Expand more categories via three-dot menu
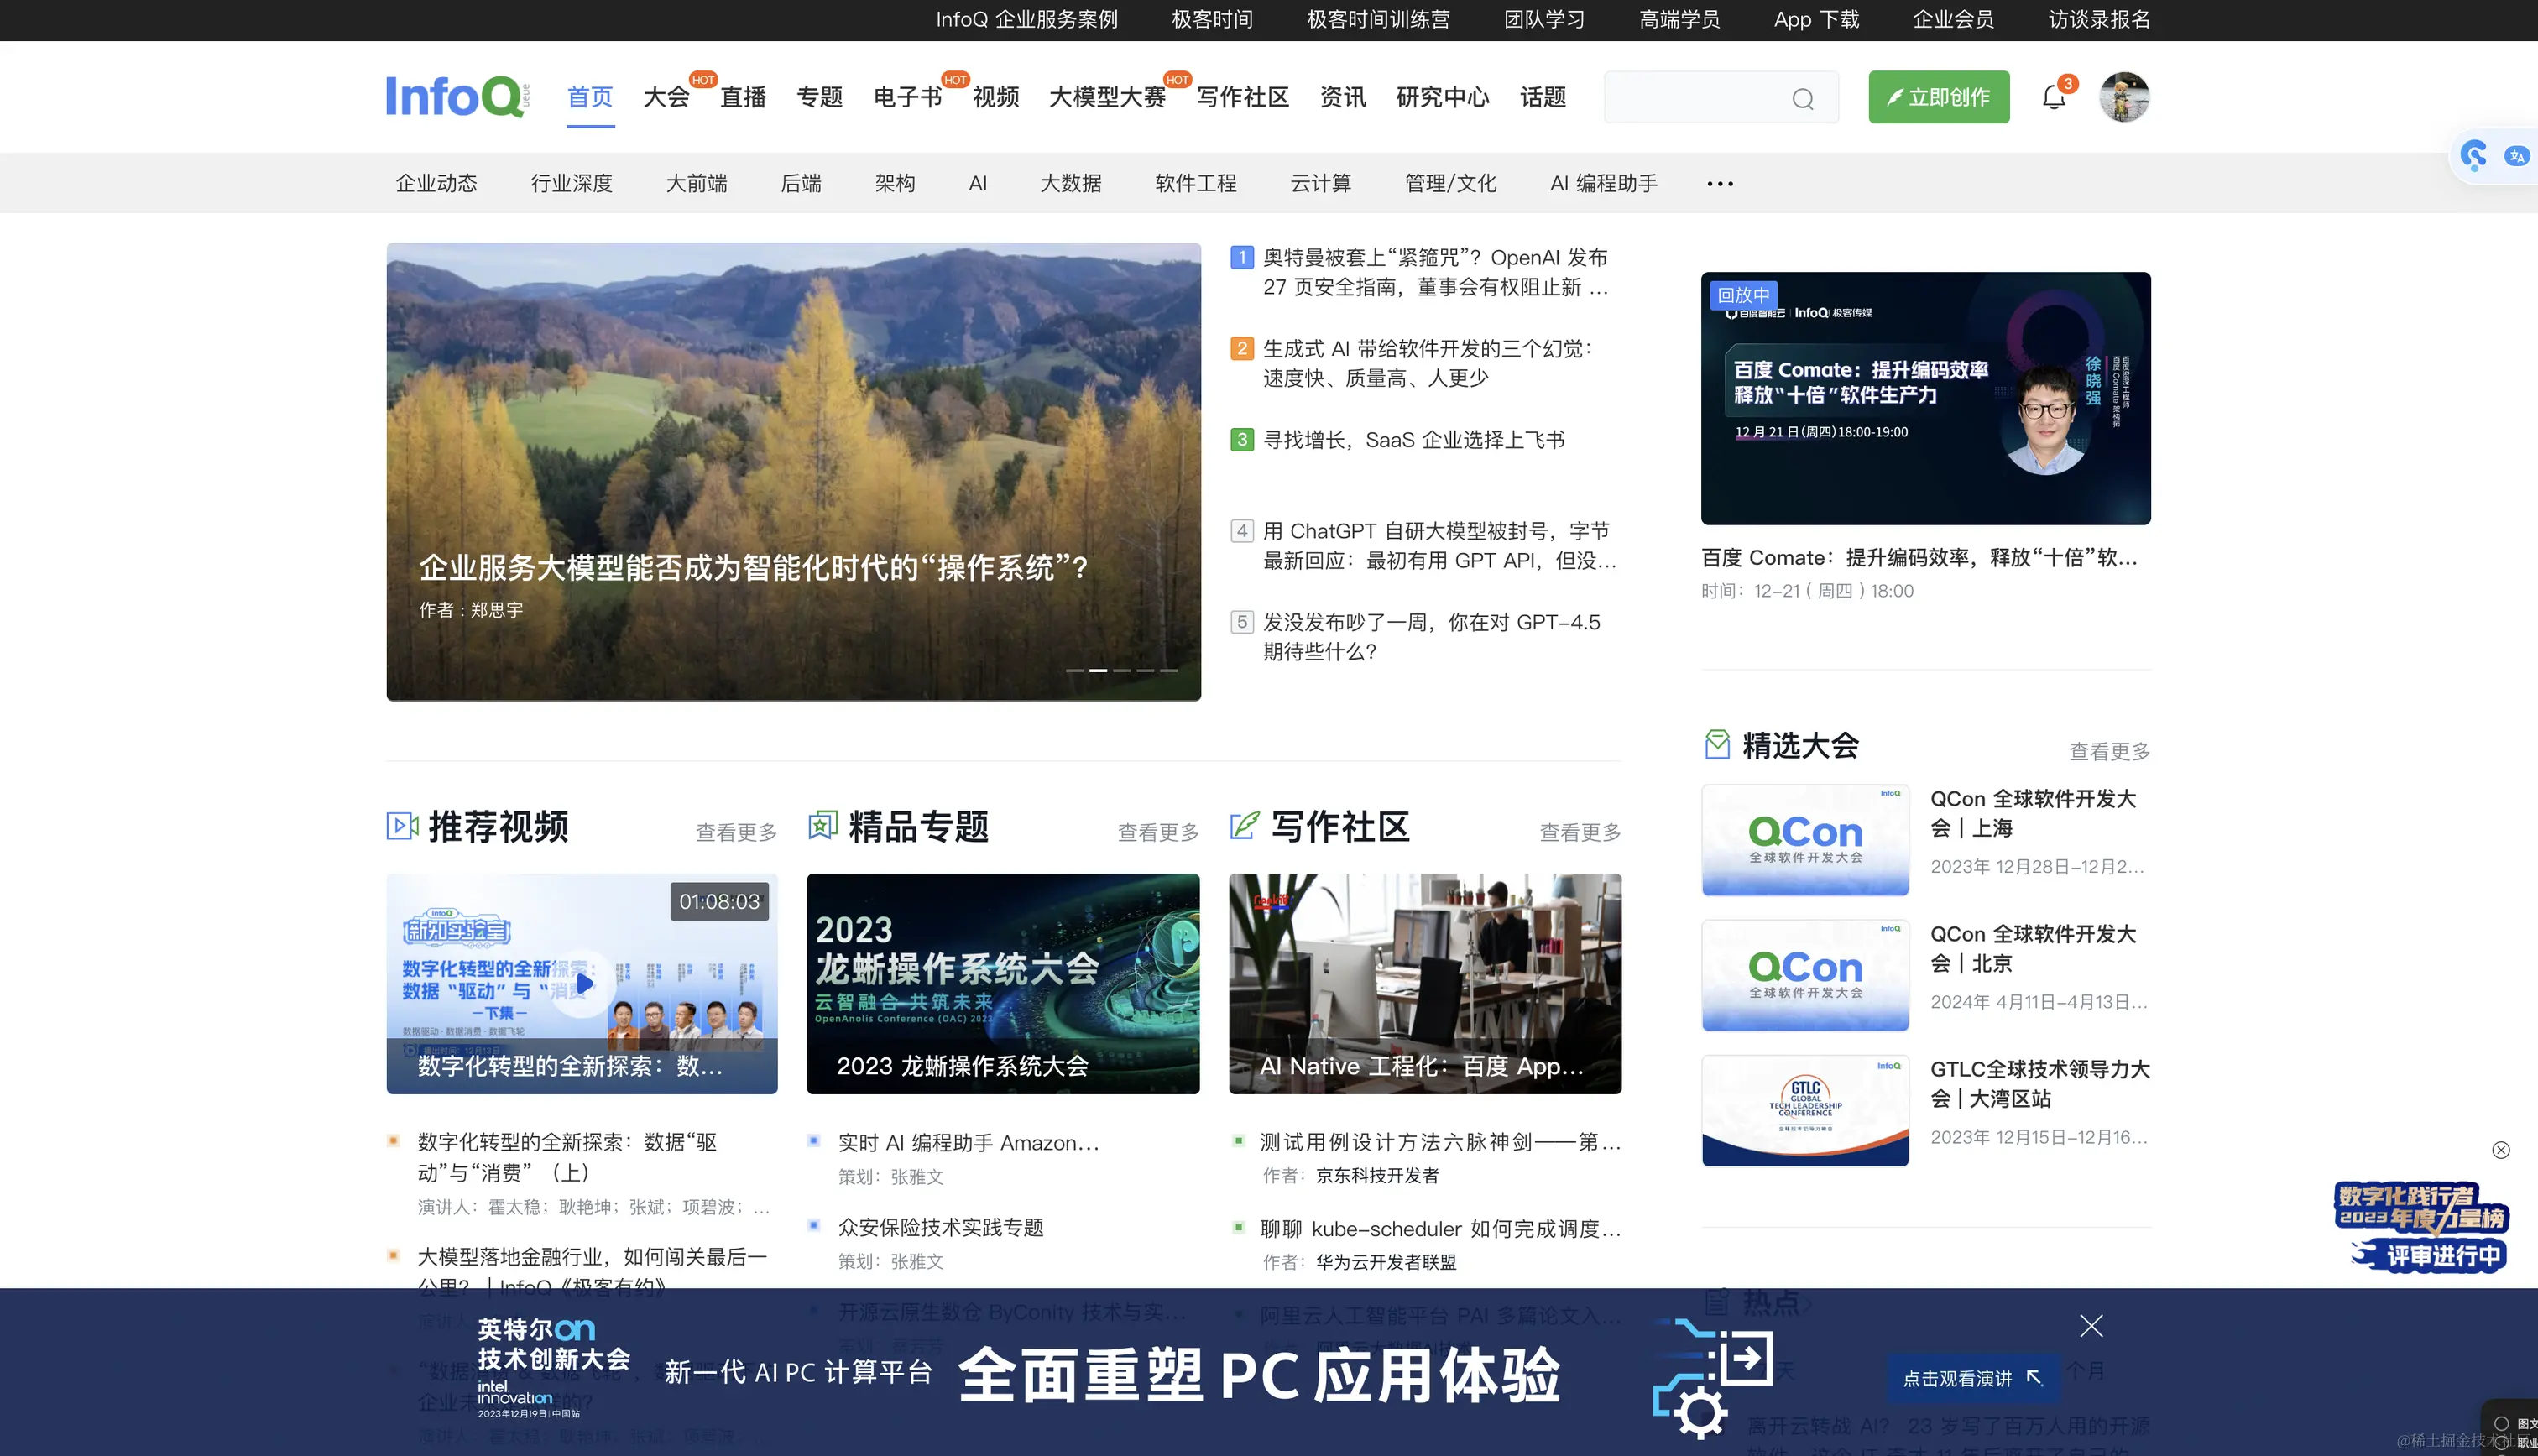The width and height of the screenshot is (2538, 1456). [1719, 183]
